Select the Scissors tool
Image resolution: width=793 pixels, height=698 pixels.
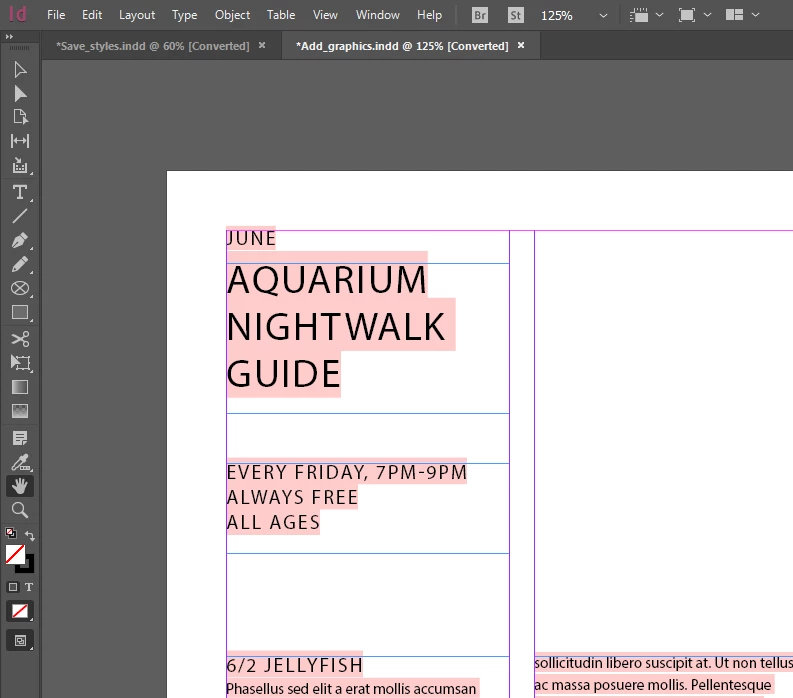tap(20, 339)
